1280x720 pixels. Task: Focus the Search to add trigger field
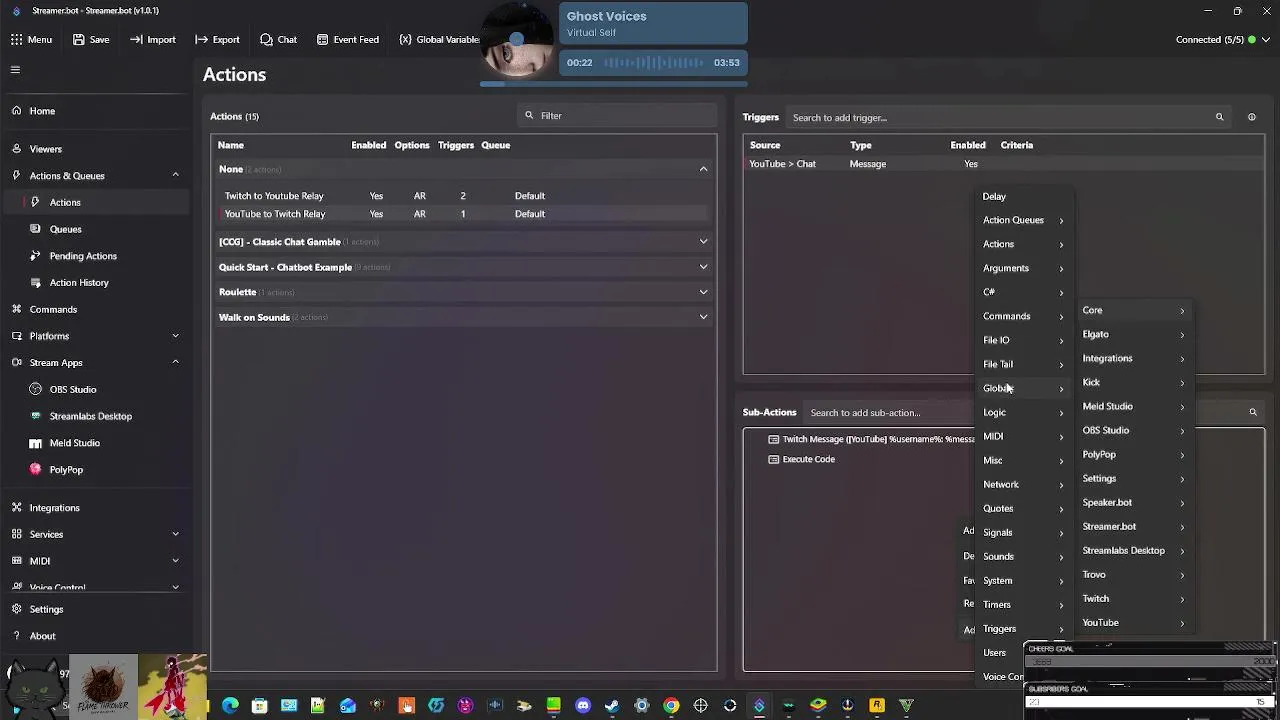click(1010, 118)
